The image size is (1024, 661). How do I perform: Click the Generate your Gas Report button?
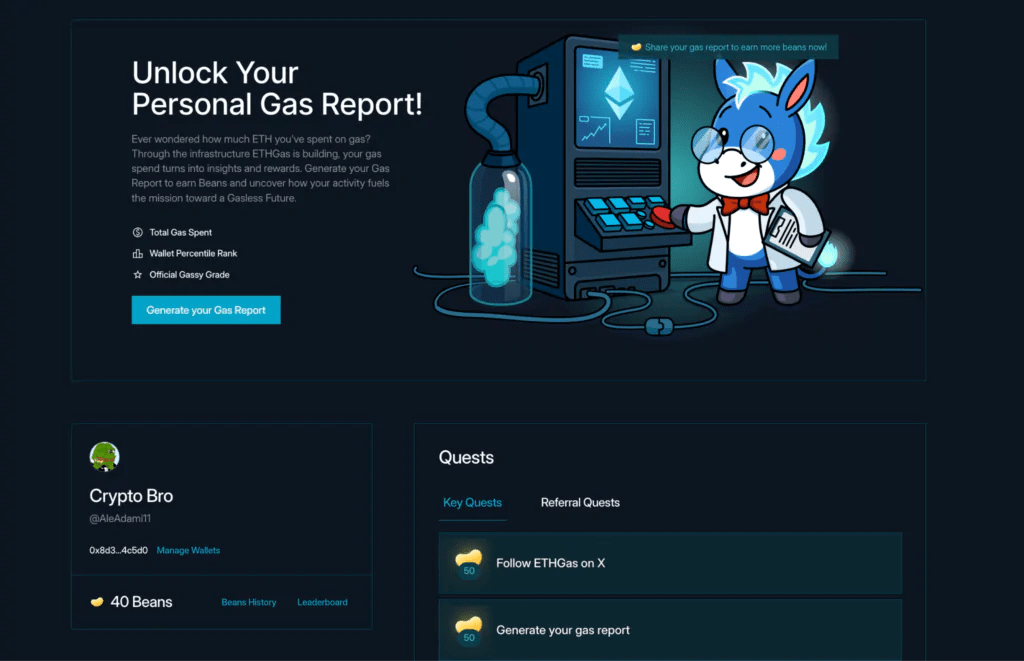point(206,310)
